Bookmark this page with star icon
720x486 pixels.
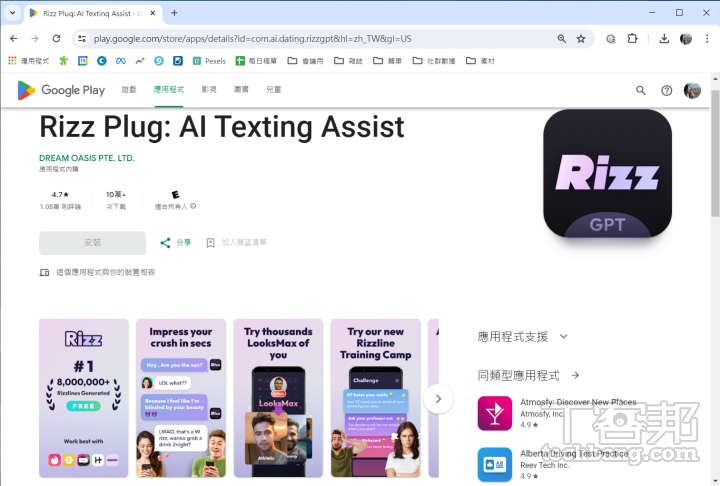click(581, 39)
